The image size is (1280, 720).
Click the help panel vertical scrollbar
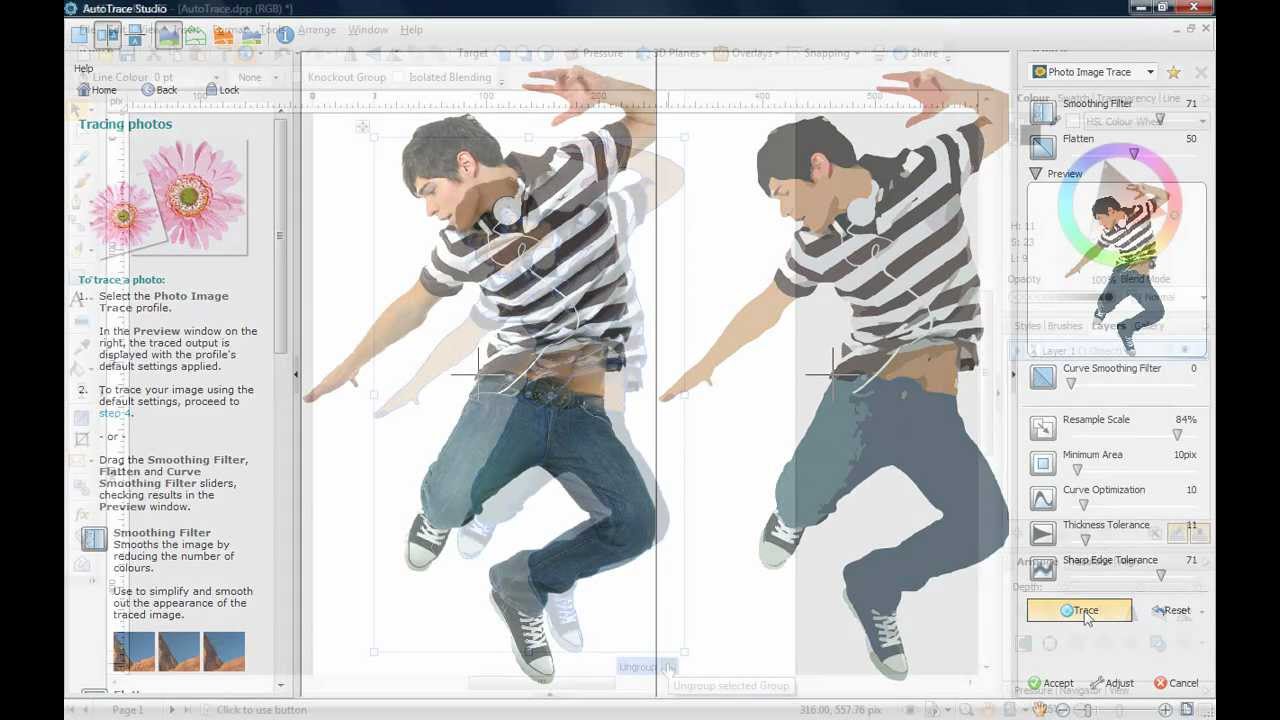280,236
